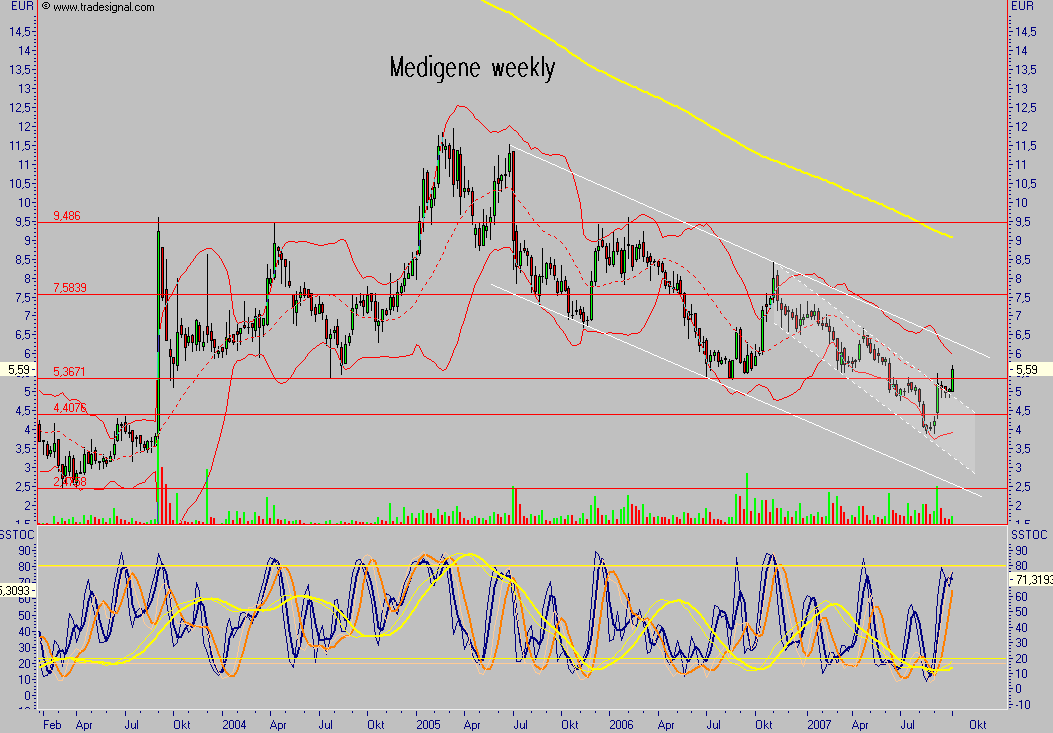Click the EUR currency label above right price scale

click(x=1022, y=6)
